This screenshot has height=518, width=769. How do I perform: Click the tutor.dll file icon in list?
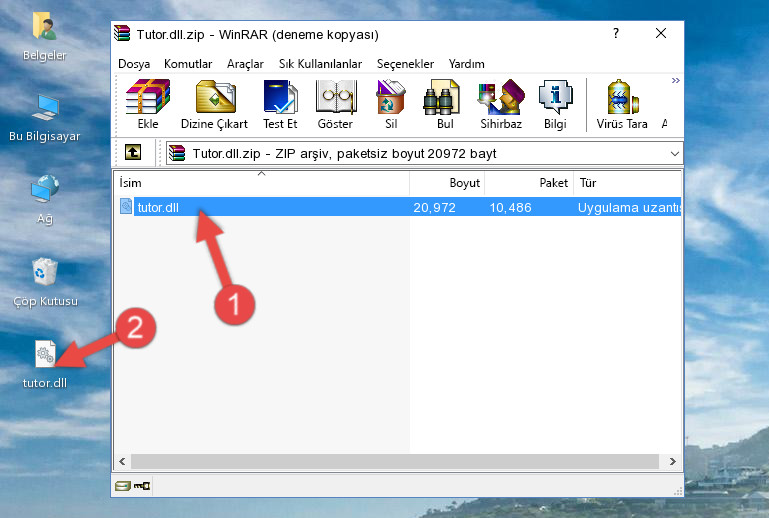[126, 206]
